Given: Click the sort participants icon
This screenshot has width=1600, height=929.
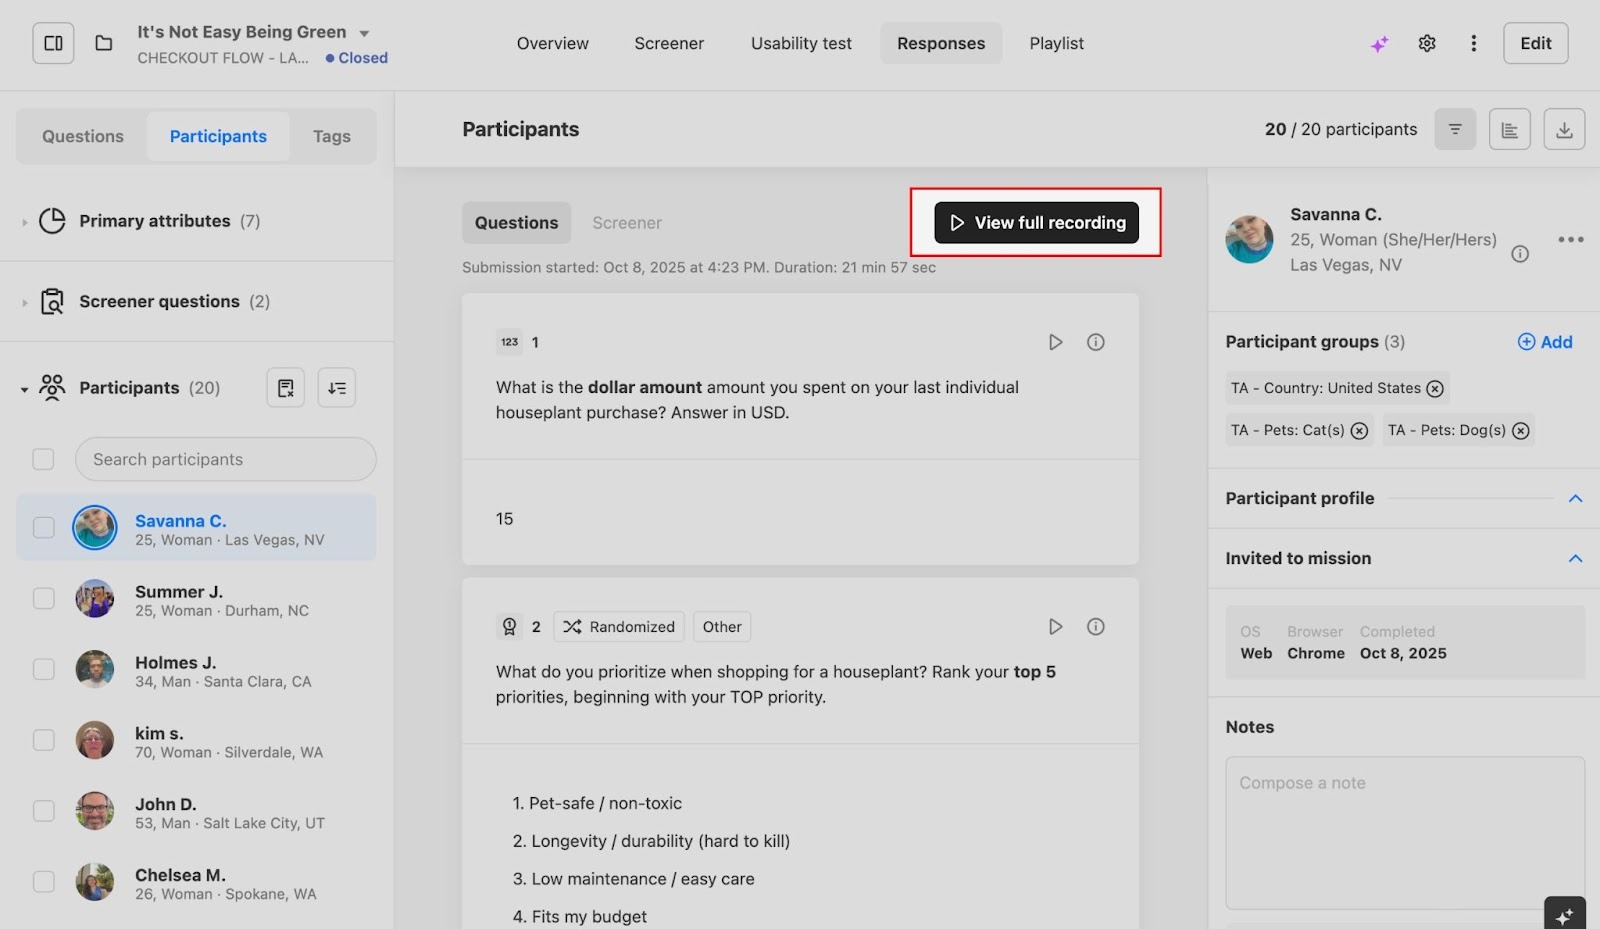Looking at the screenshot, I should 337,388.
